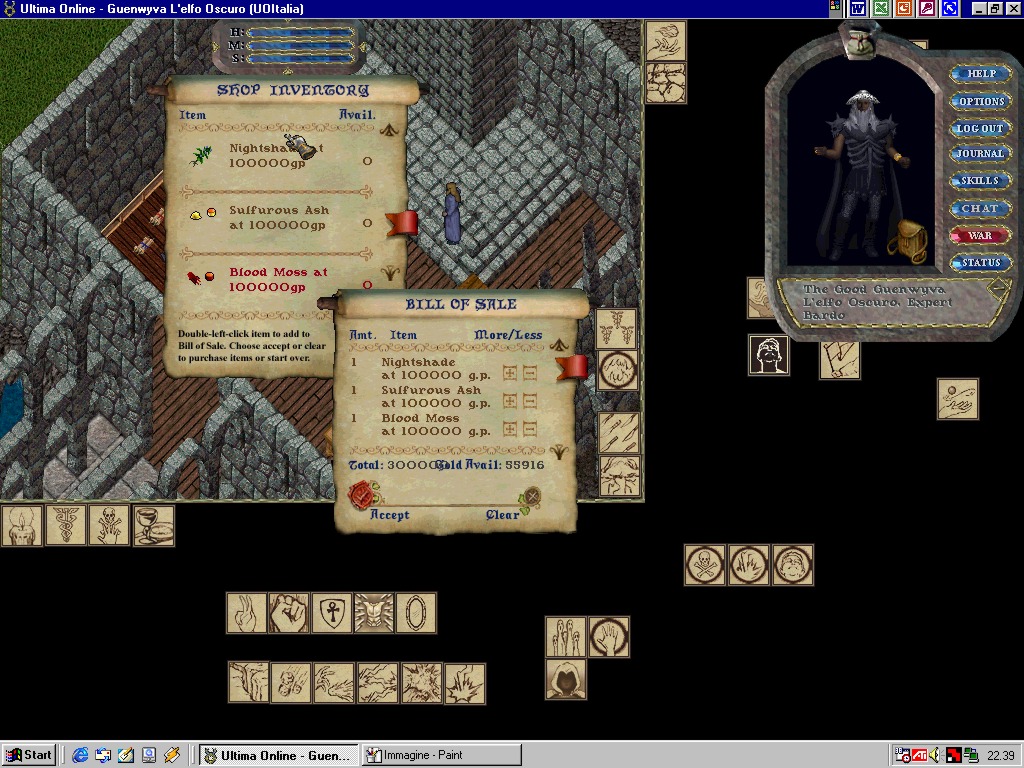This screenshot has height=768, width=1024.
Task: Click the skull and skeletal hand spell icon
Action: coord(110,526)
